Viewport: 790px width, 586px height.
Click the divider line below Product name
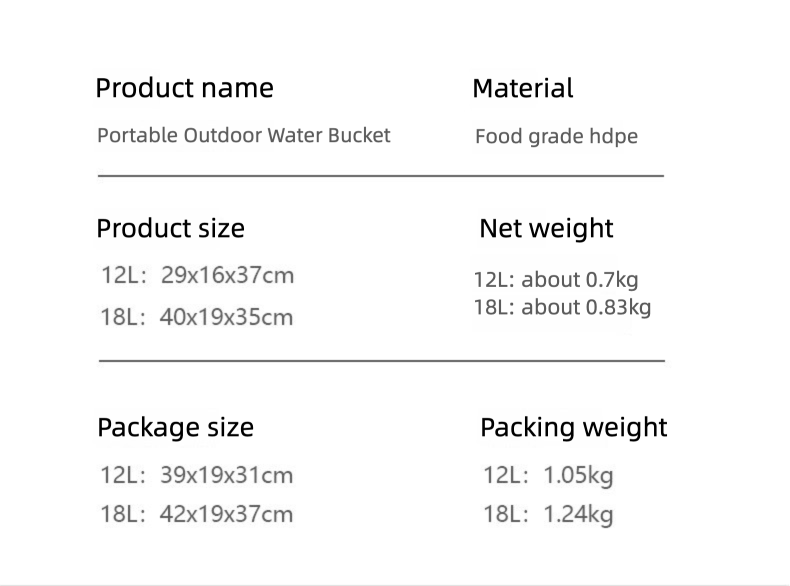(x=380, y=176)
